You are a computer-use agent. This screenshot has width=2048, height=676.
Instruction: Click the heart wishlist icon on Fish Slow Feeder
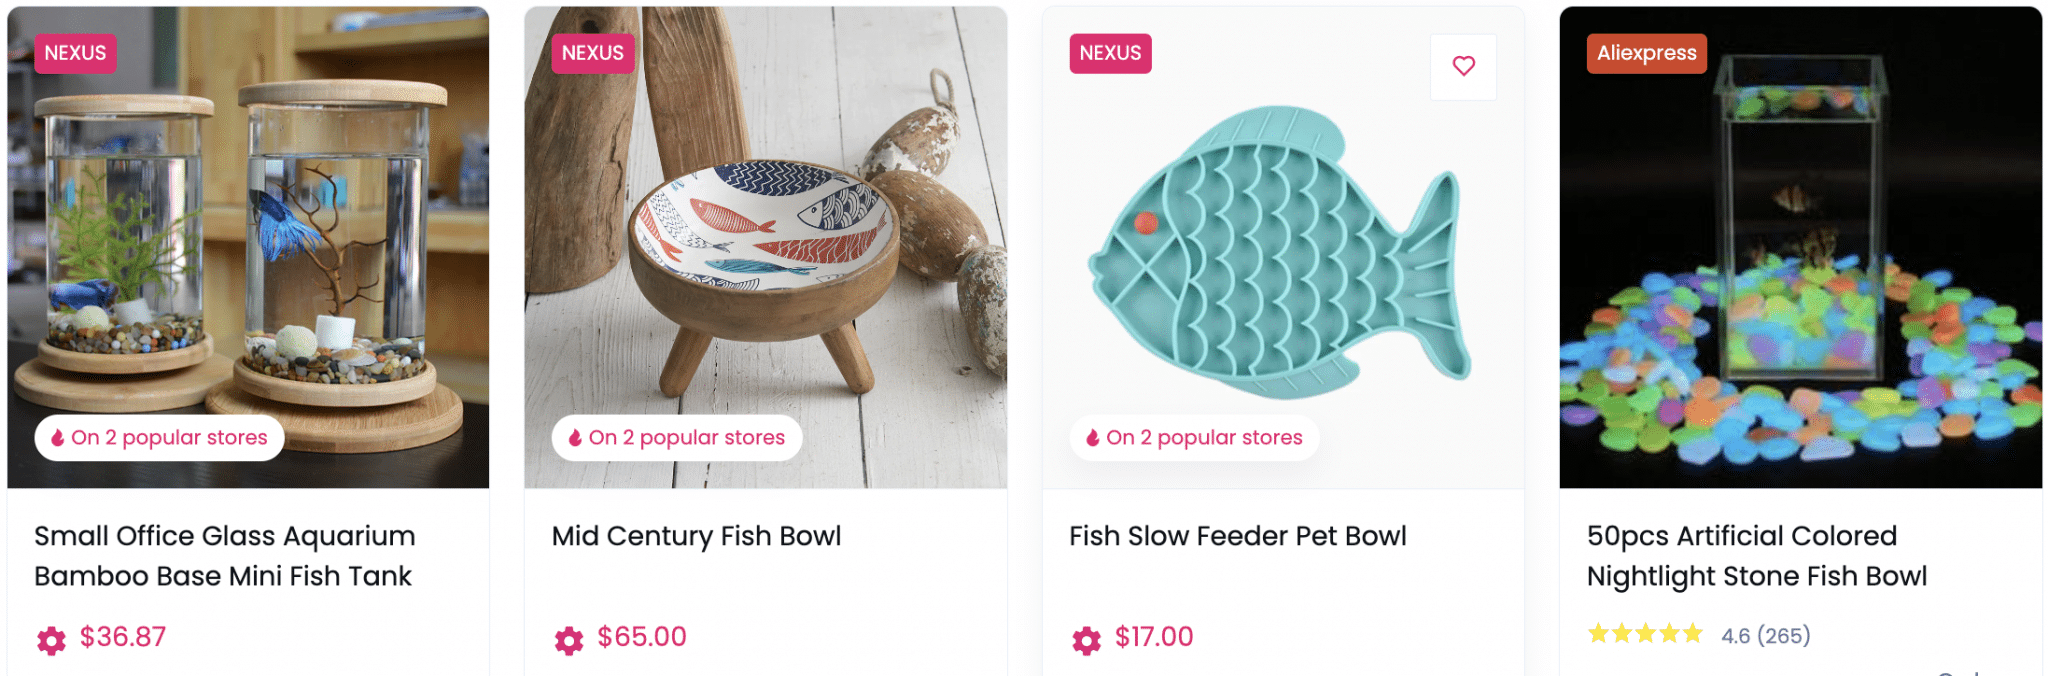click(x=1463, y=66)
